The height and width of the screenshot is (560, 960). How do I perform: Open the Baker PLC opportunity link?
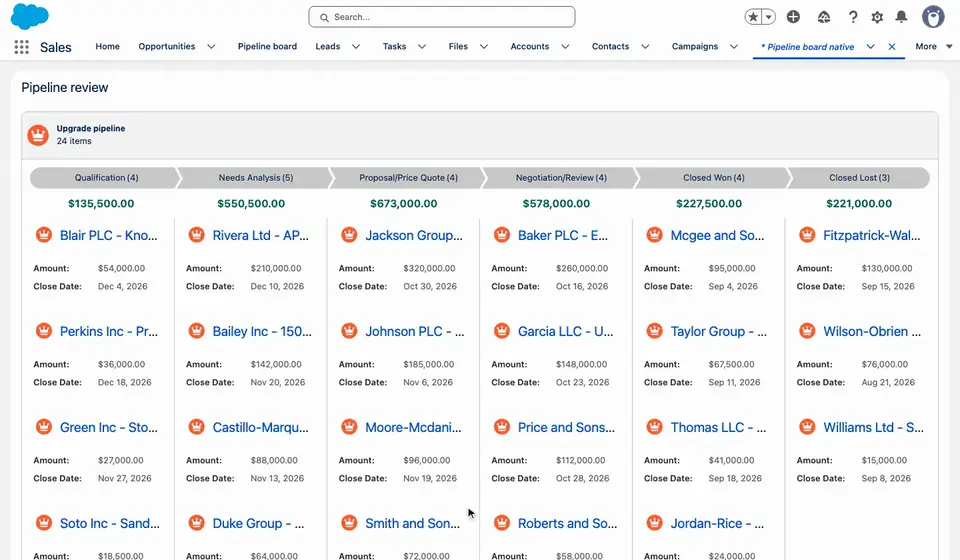[x=563, y=236]
